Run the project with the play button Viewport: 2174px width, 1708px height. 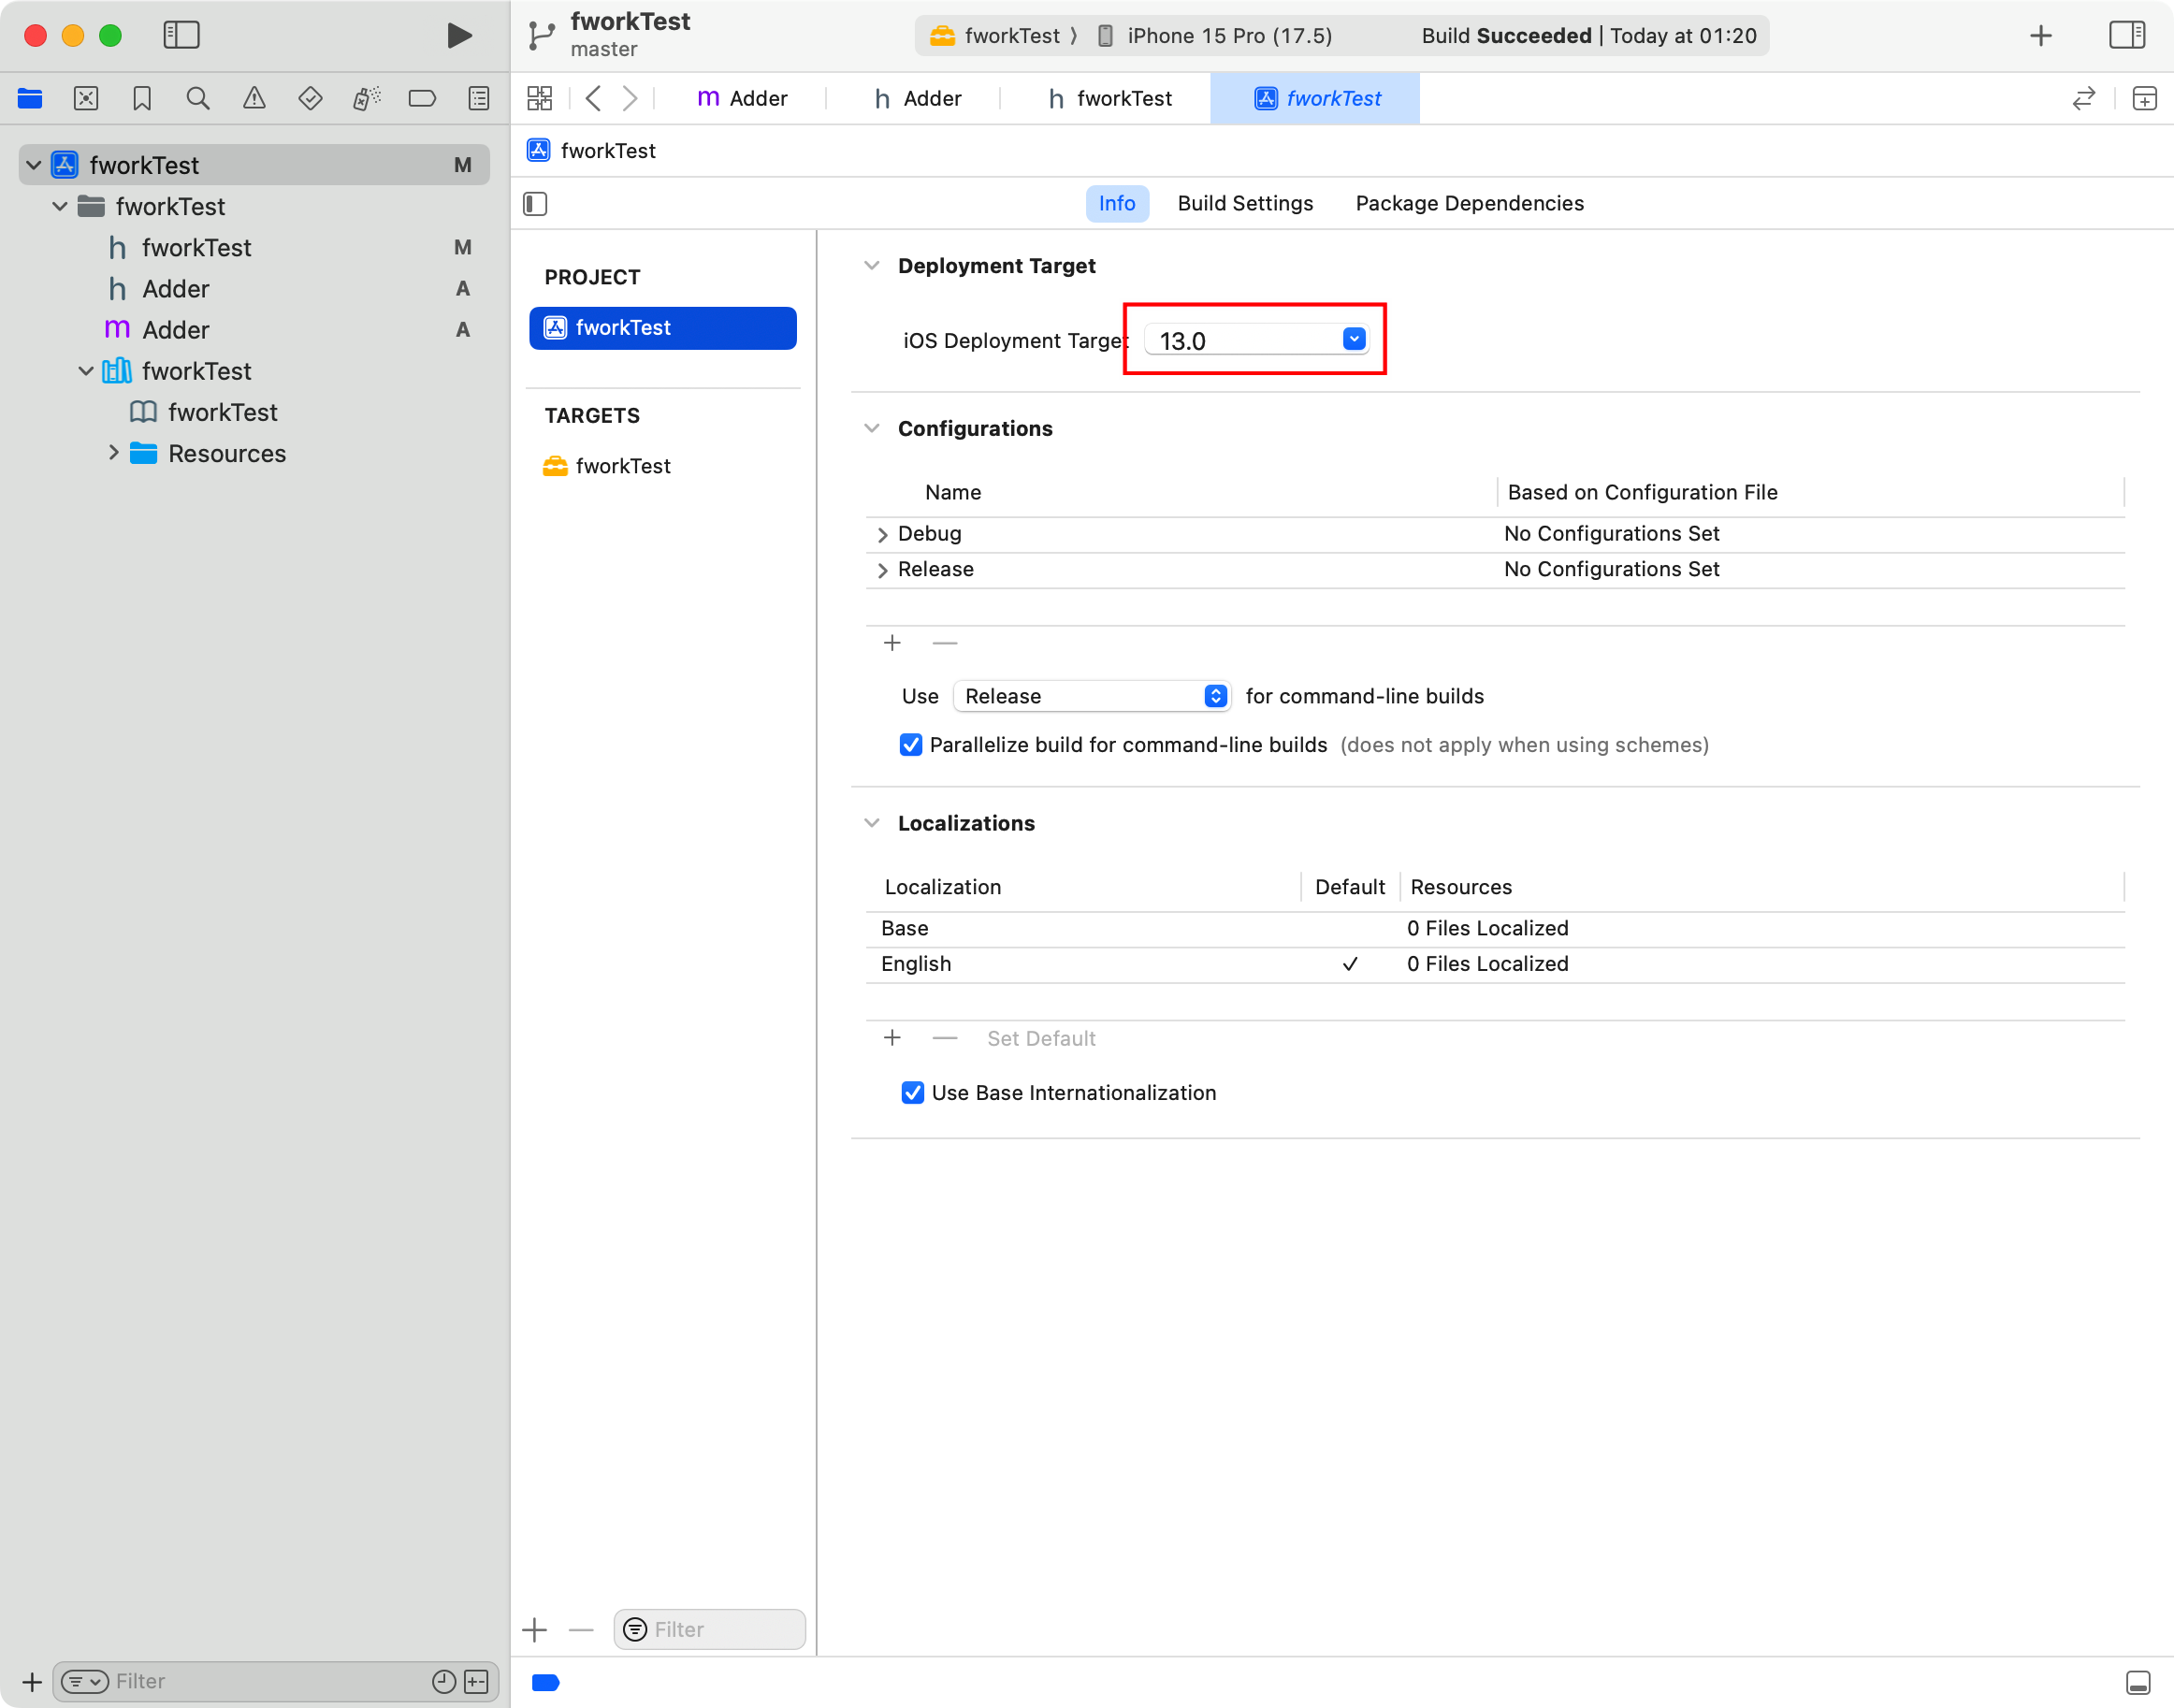click(x=459, y=36)
